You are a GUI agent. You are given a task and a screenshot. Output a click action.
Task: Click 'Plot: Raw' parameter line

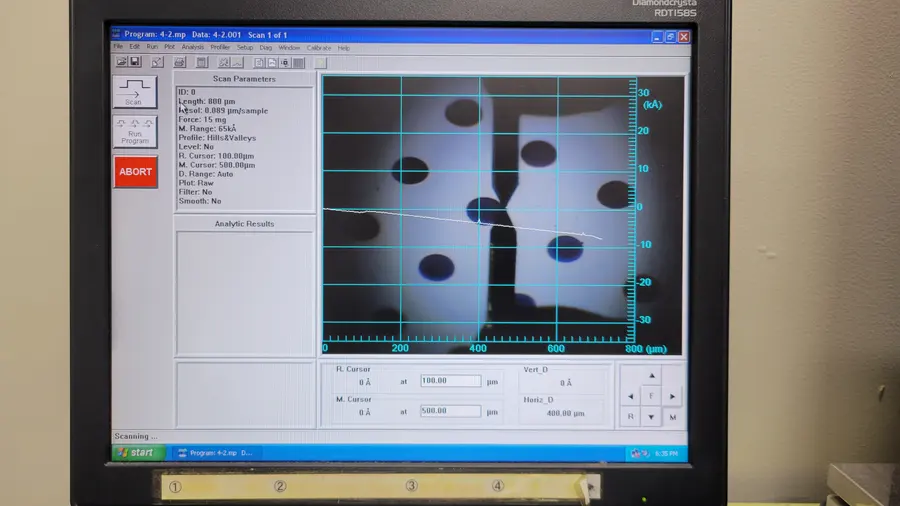(196, 183)
